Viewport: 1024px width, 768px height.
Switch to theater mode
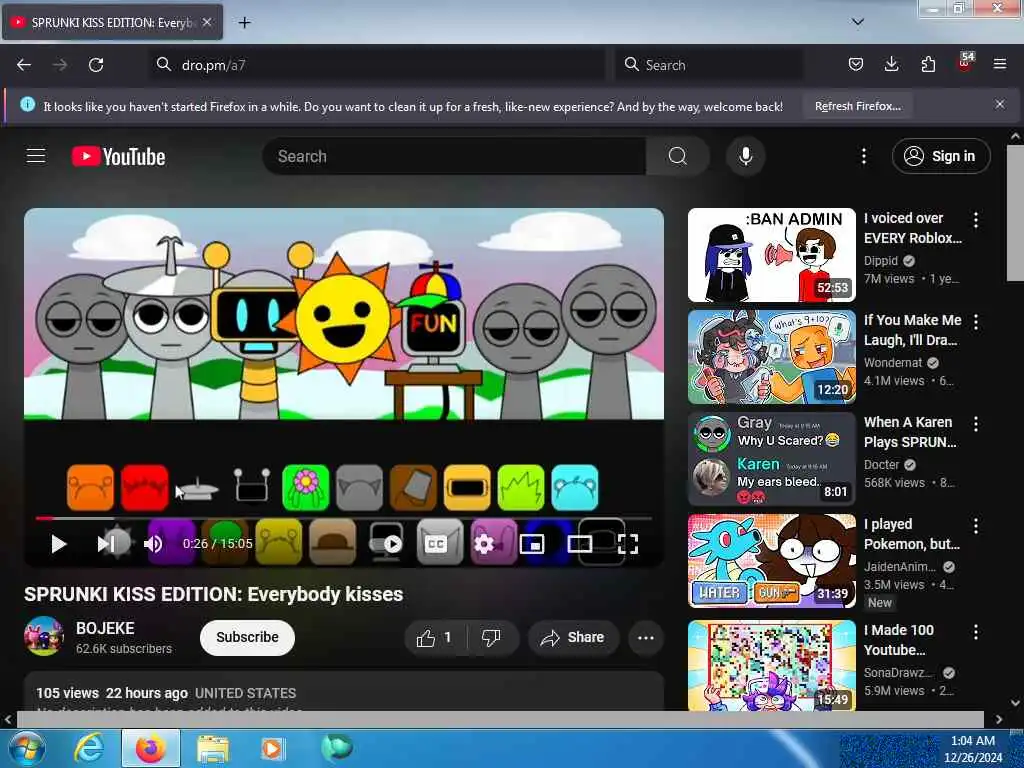[x=580, y=543]
